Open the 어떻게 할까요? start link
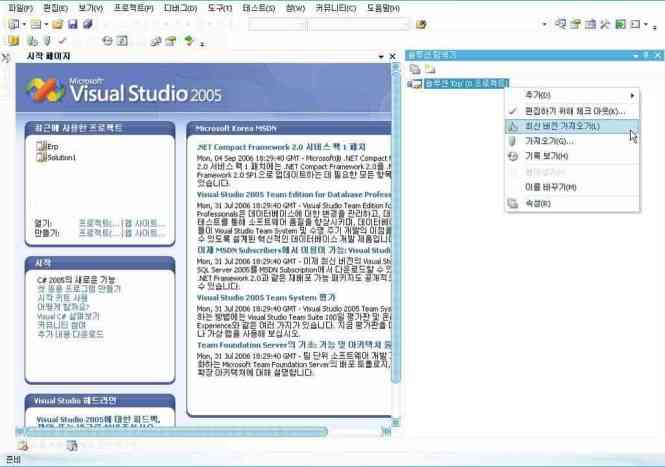The image size is (665, 467). point(63,307)
